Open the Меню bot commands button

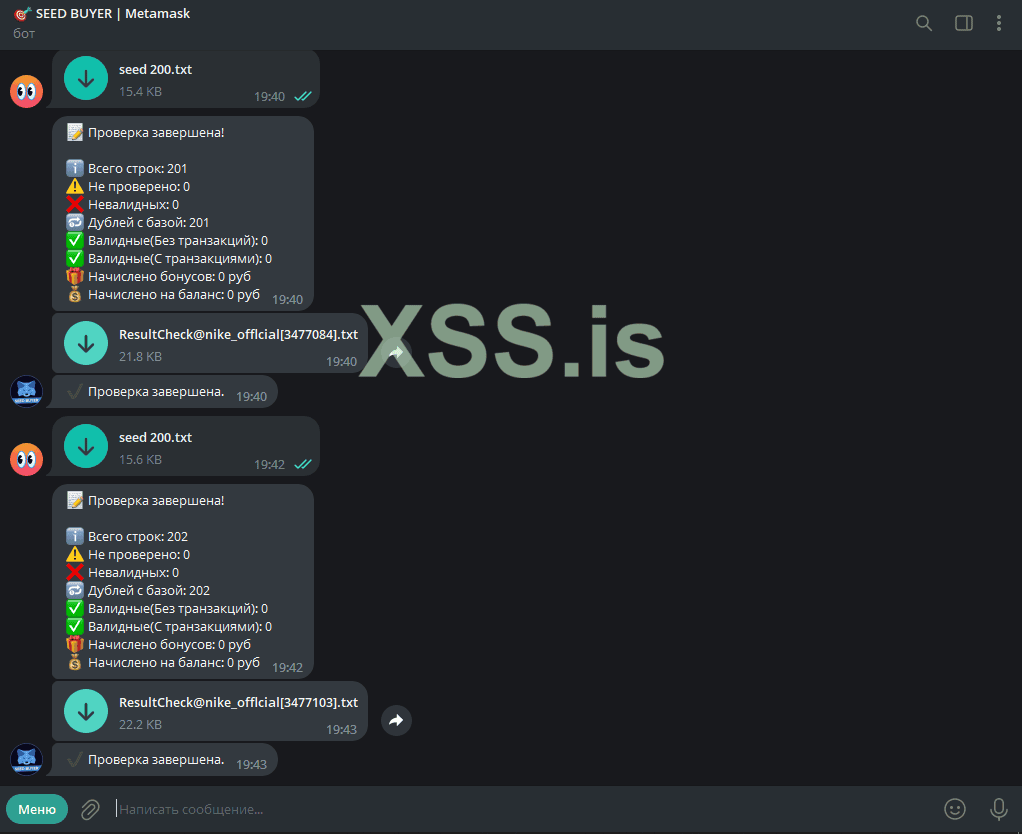point(37,809)
